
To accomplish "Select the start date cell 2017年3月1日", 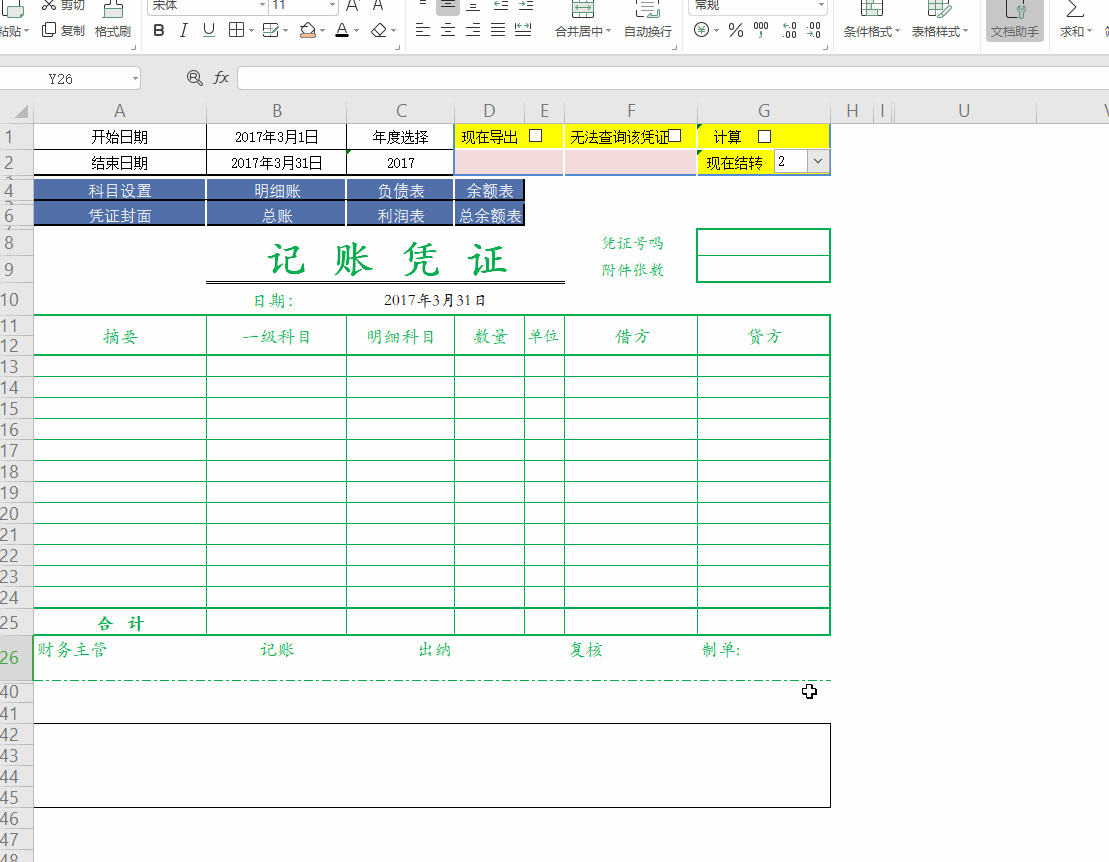I will coord(277,136).
